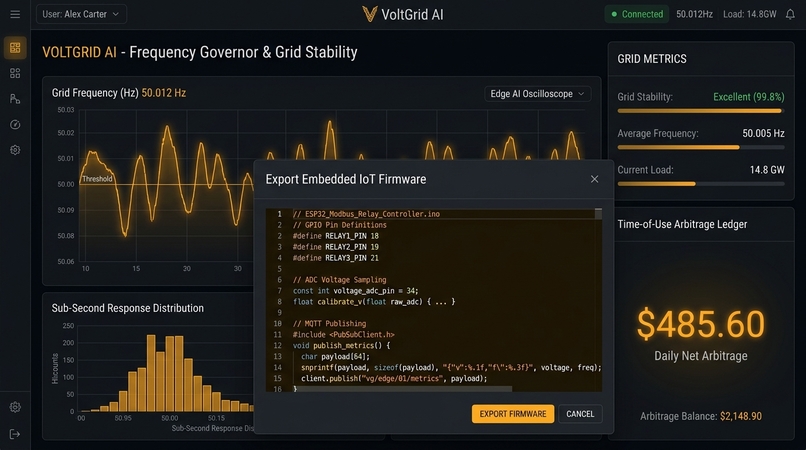Viewport: 806px width, 450px height.
Task: Click the VoltGrid AI logo
Action: click(402, 14)
